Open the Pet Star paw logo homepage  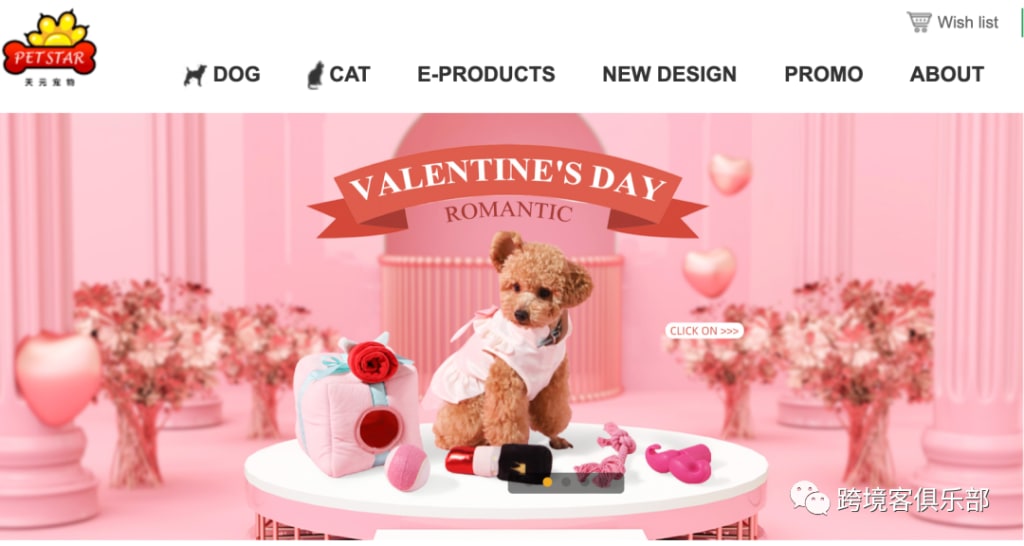pos(50,48)
